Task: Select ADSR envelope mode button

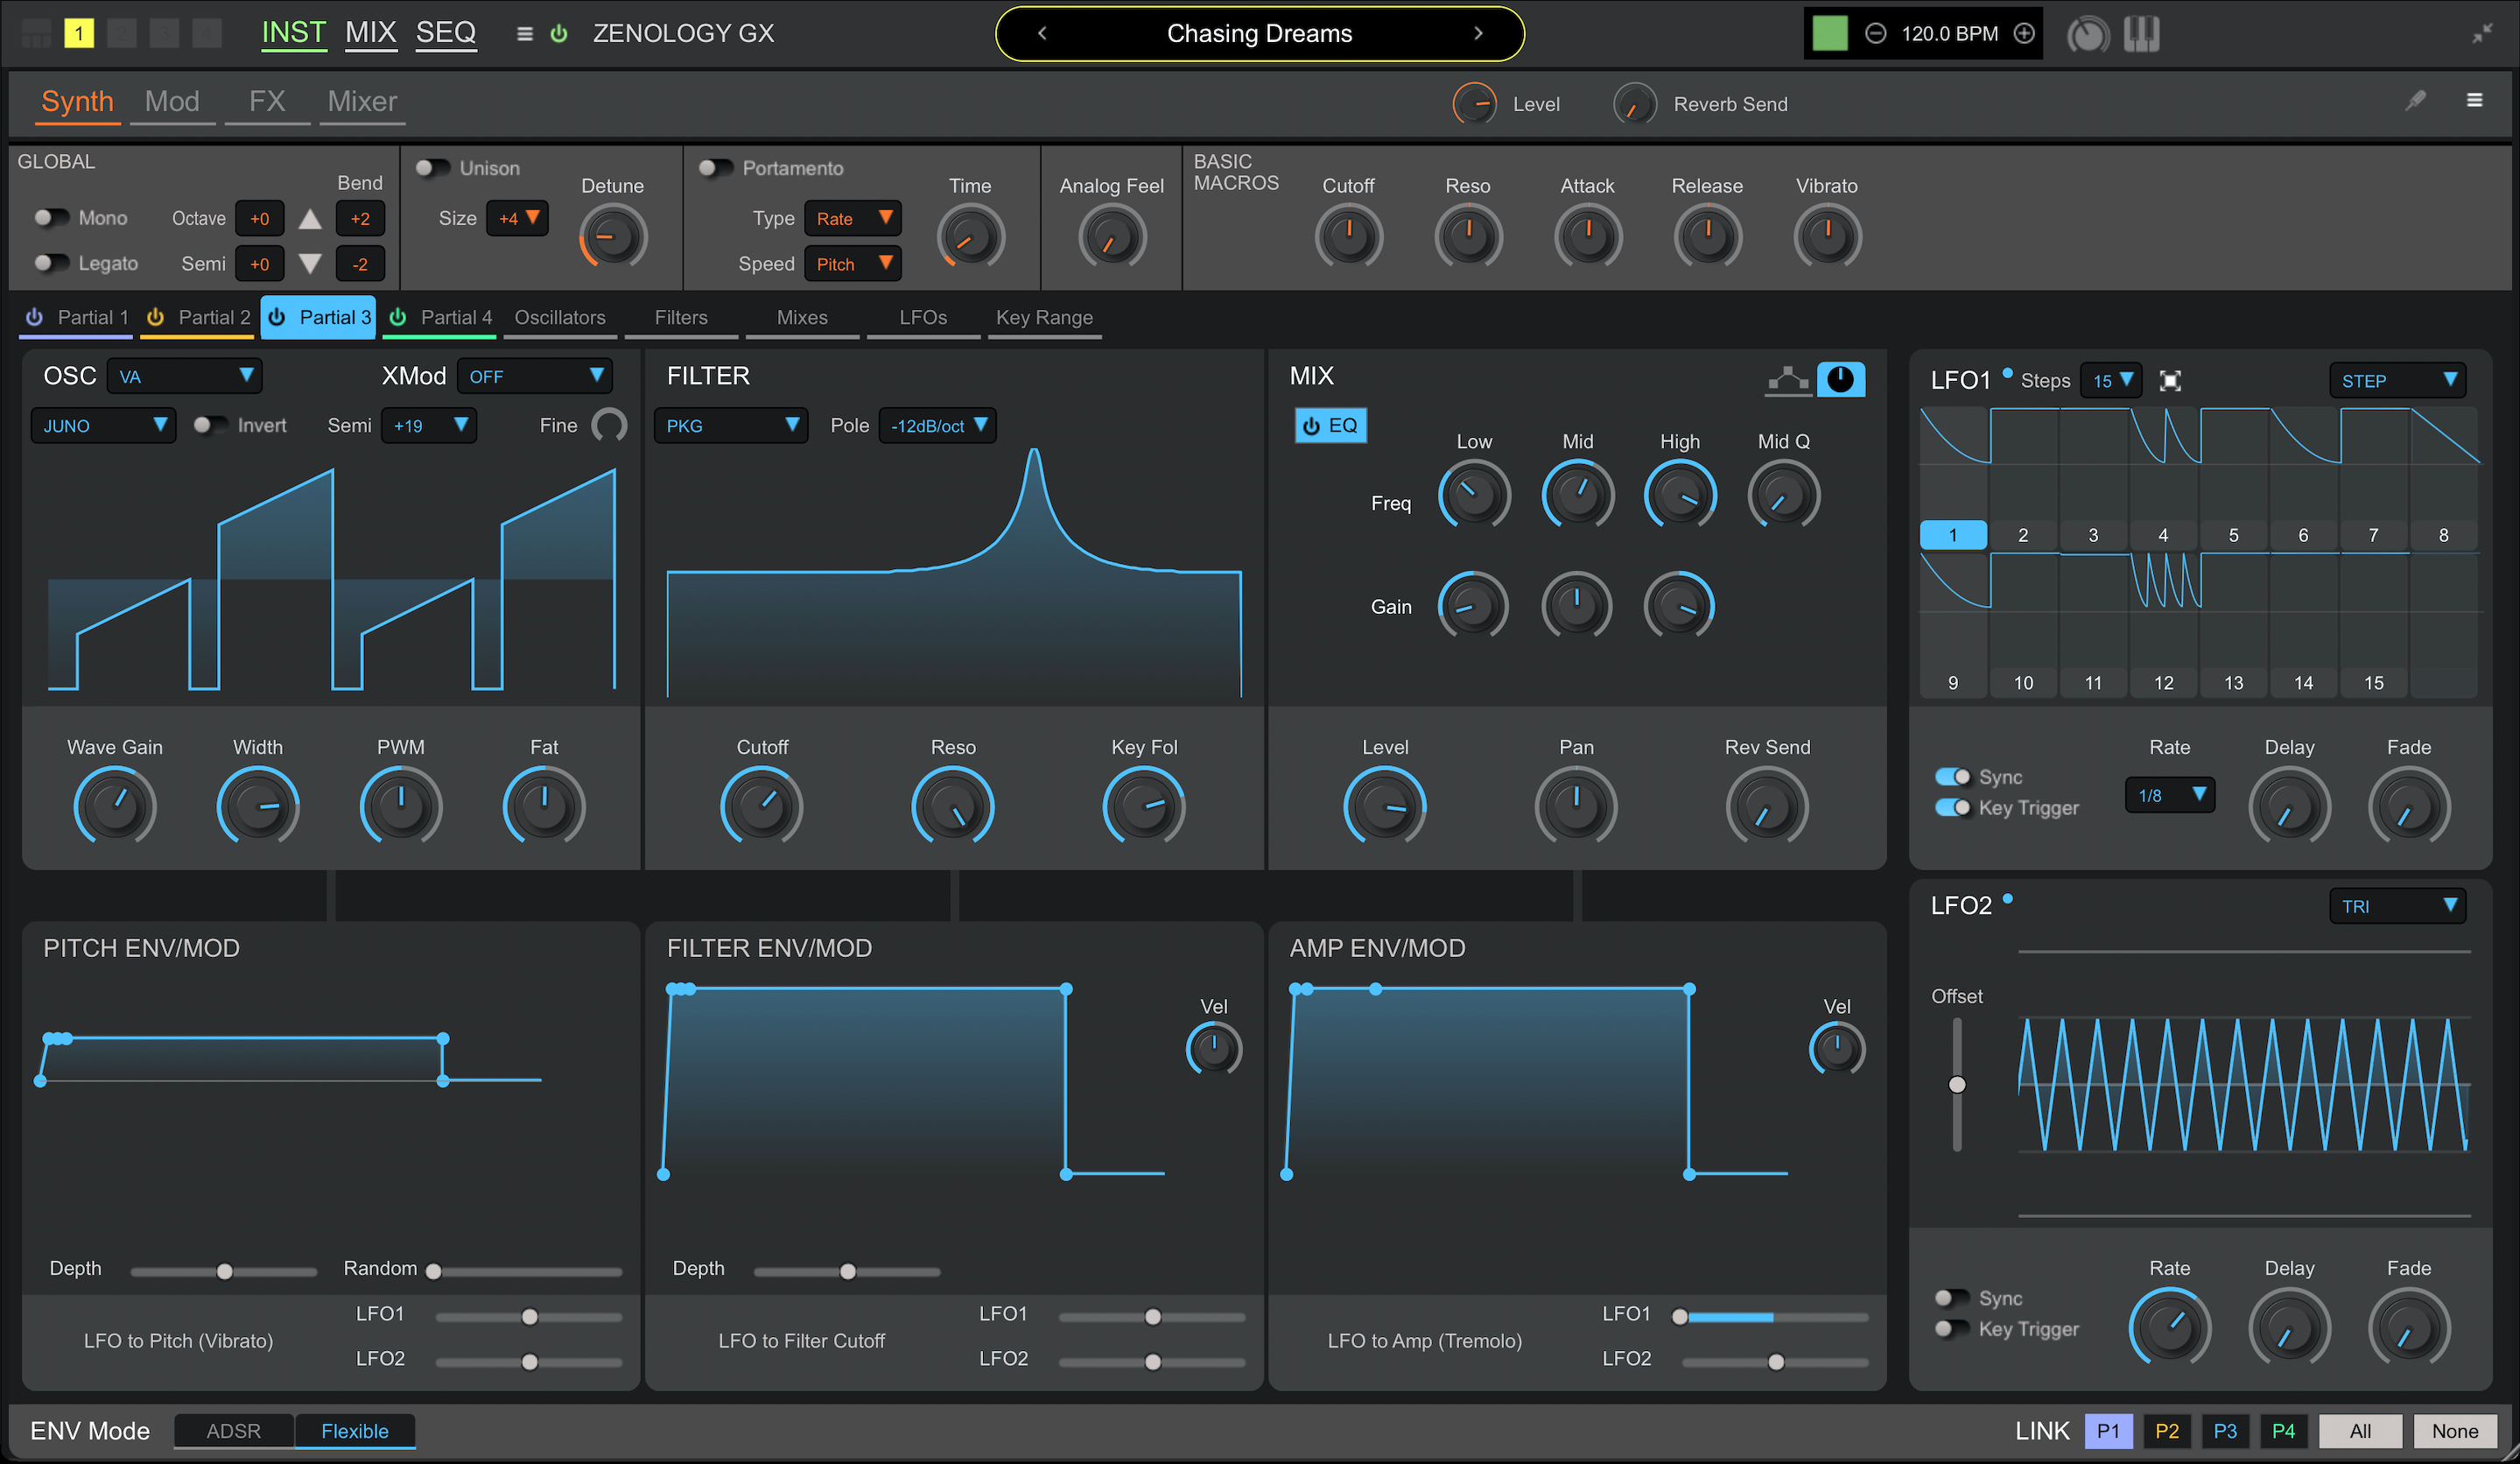Action: click(x=233, y=1430)
